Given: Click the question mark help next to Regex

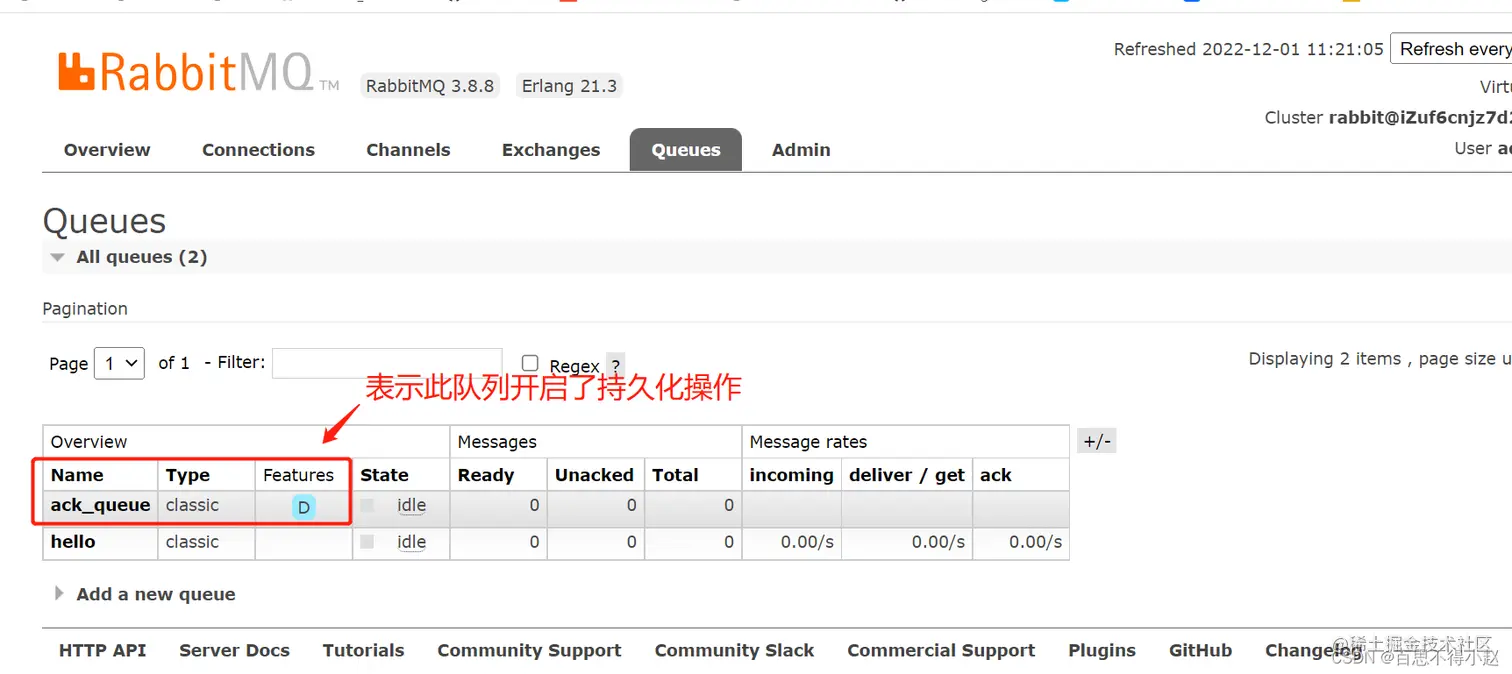Looking at the screenshot, I should [x=616, y=365].
